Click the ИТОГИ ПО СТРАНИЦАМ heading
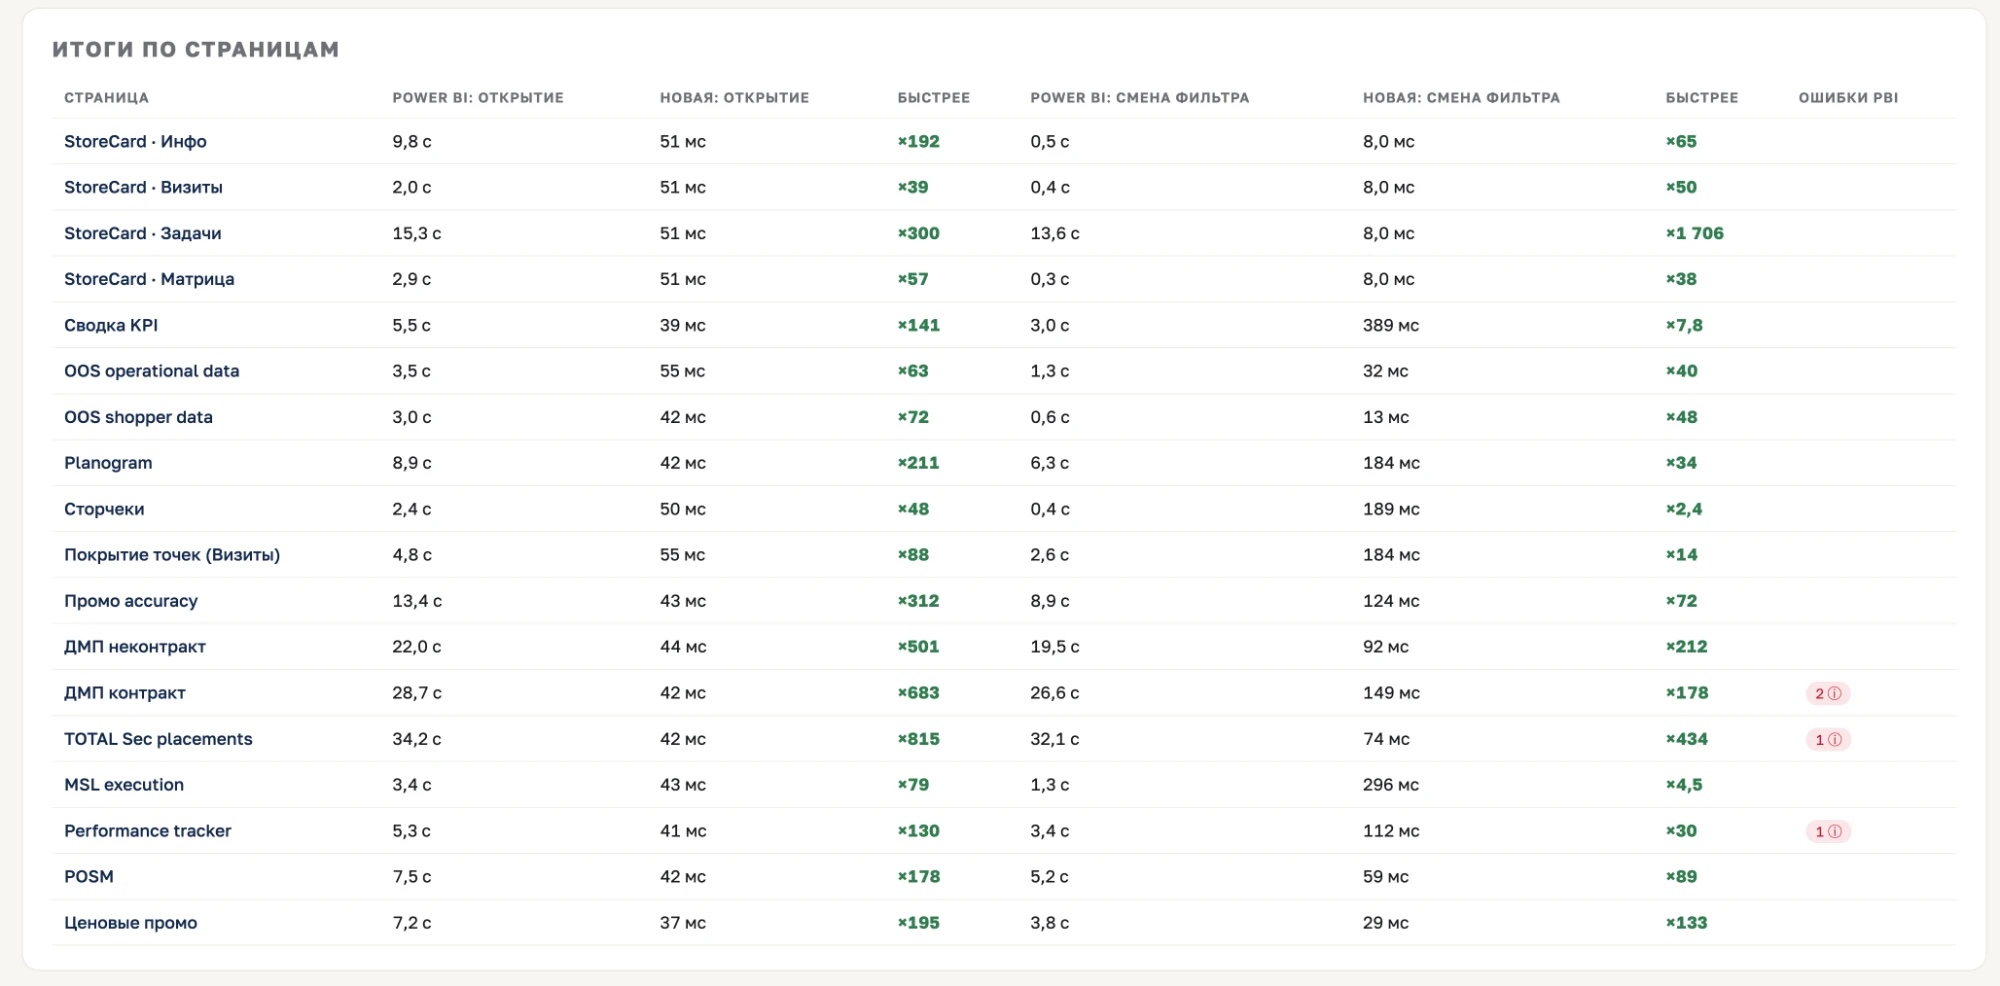 (x=196, y=49)
